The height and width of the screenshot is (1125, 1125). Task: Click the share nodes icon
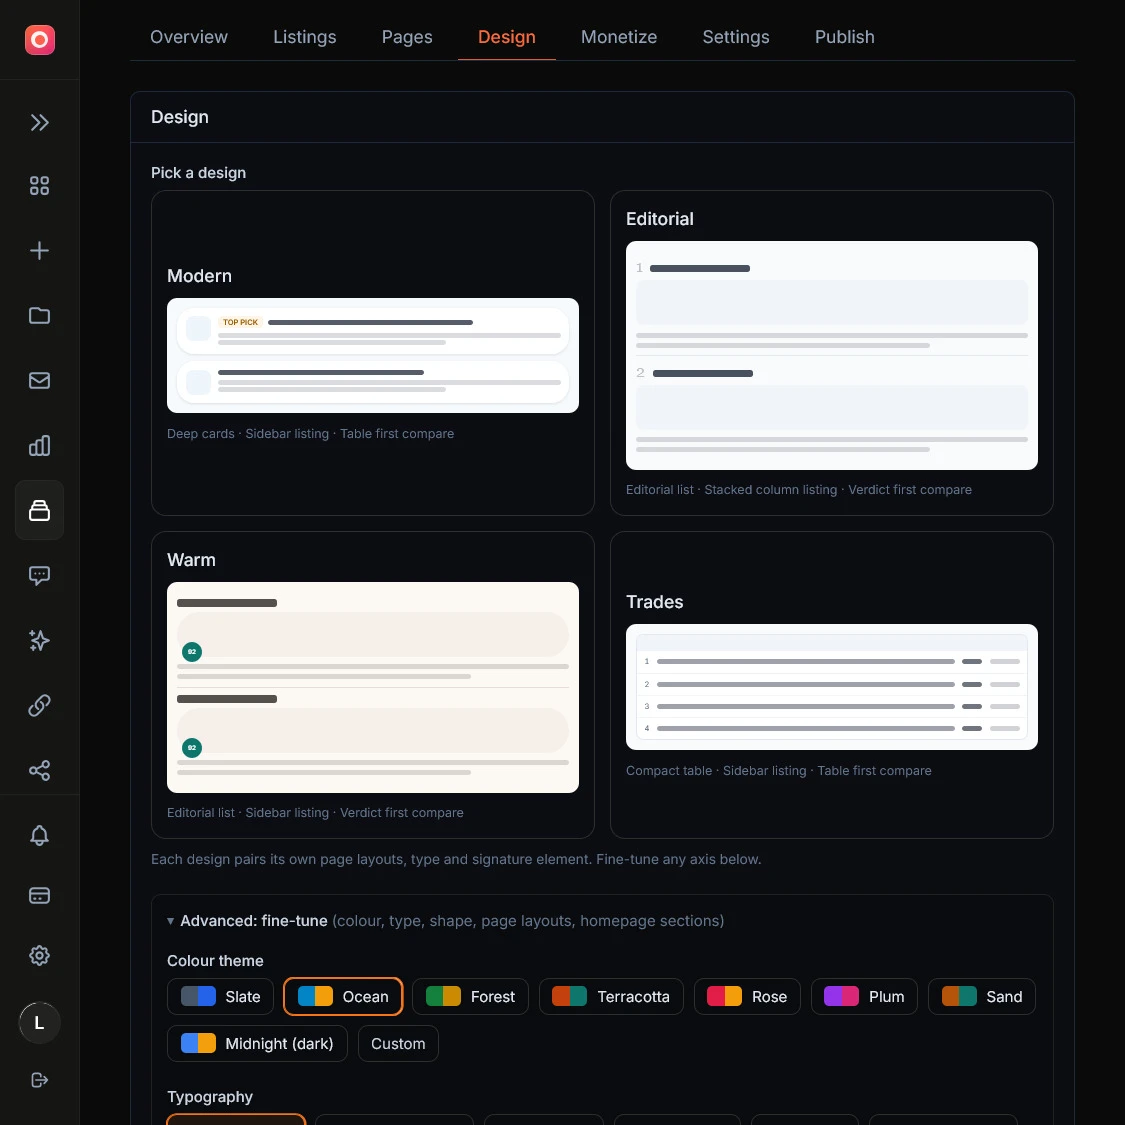[x=39, y=771]
